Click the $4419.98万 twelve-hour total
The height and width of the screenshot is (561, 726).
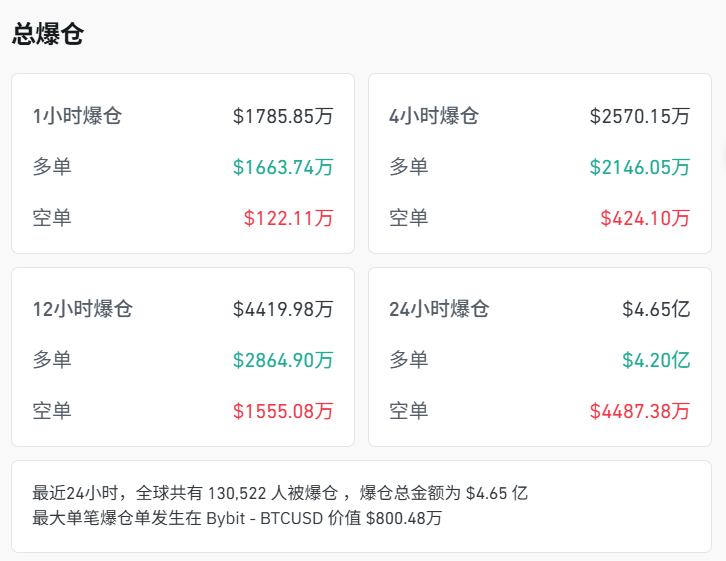283,309
